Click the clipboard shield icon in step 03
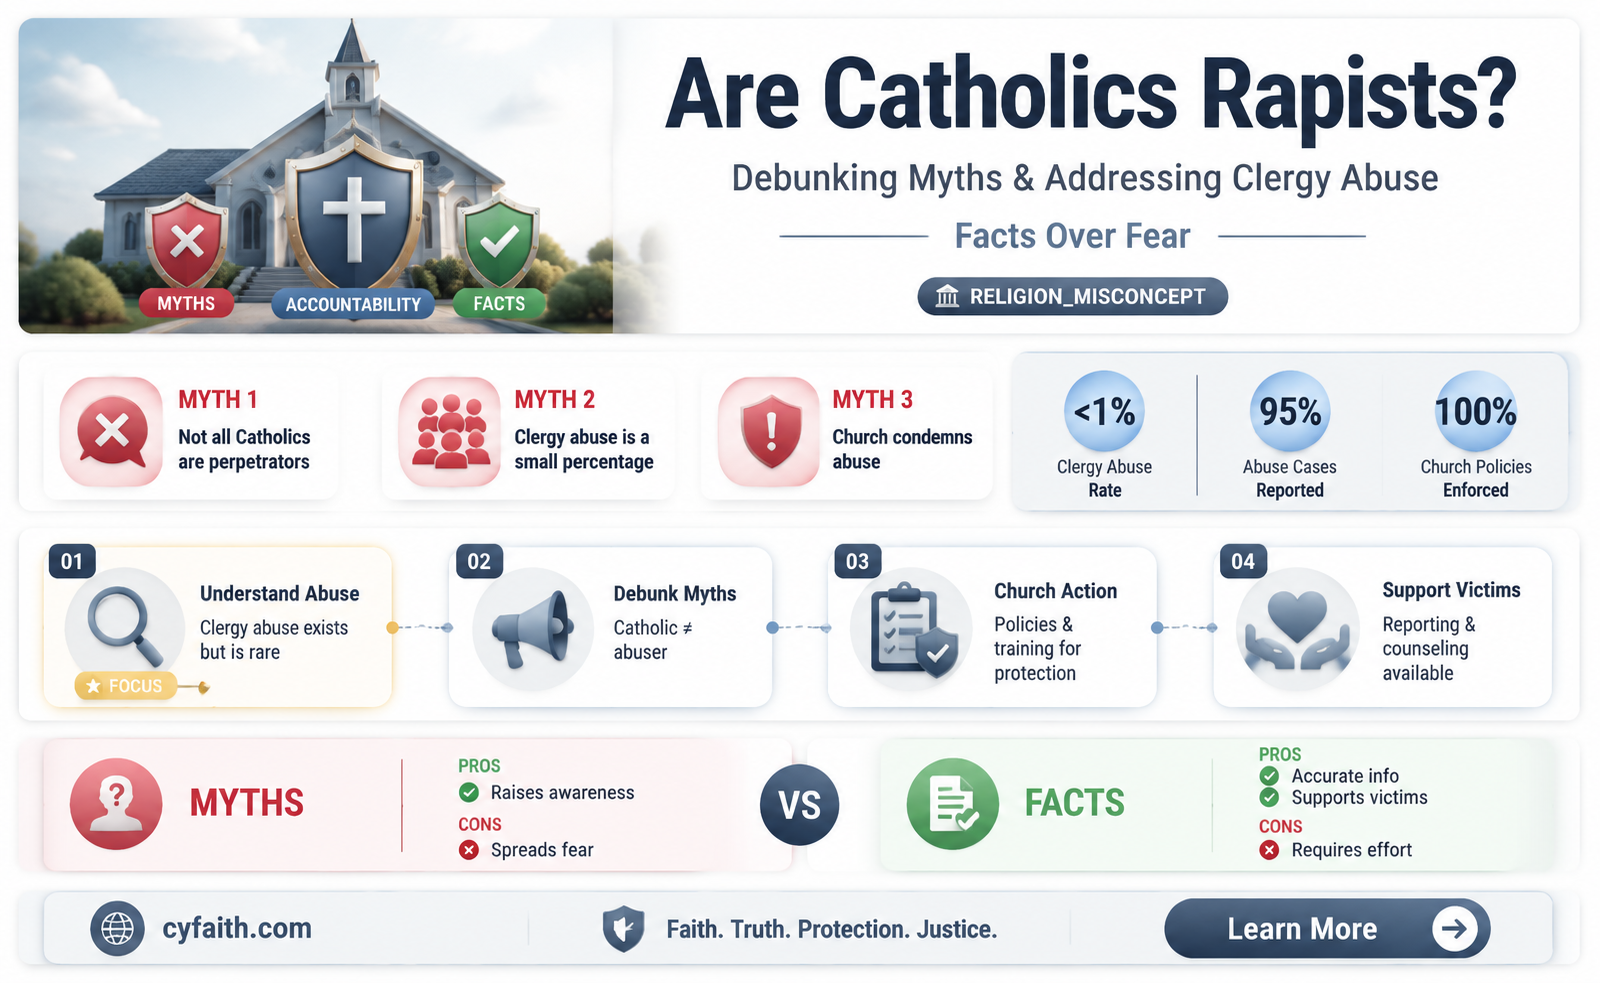Screen dimensions: 1600x983 click(912, 629)
